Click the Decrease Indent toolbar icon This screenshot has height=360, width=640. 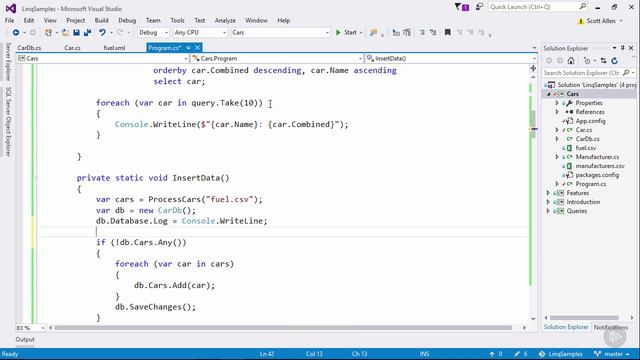coord(396,32)
